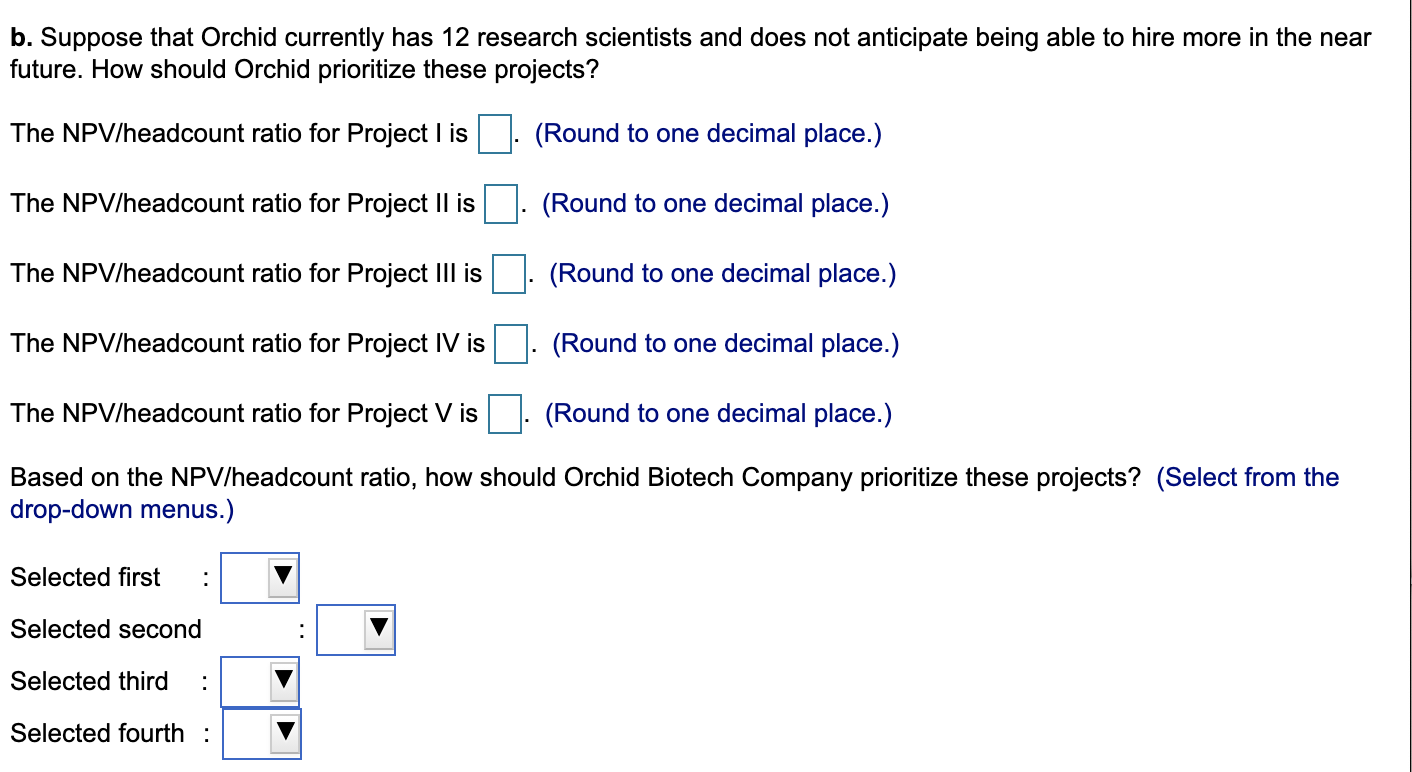The width and height of the screenshot is (1412, 772).
Task: Click the Project II NPV/headcount ratio input box
Action: (501, 205)
